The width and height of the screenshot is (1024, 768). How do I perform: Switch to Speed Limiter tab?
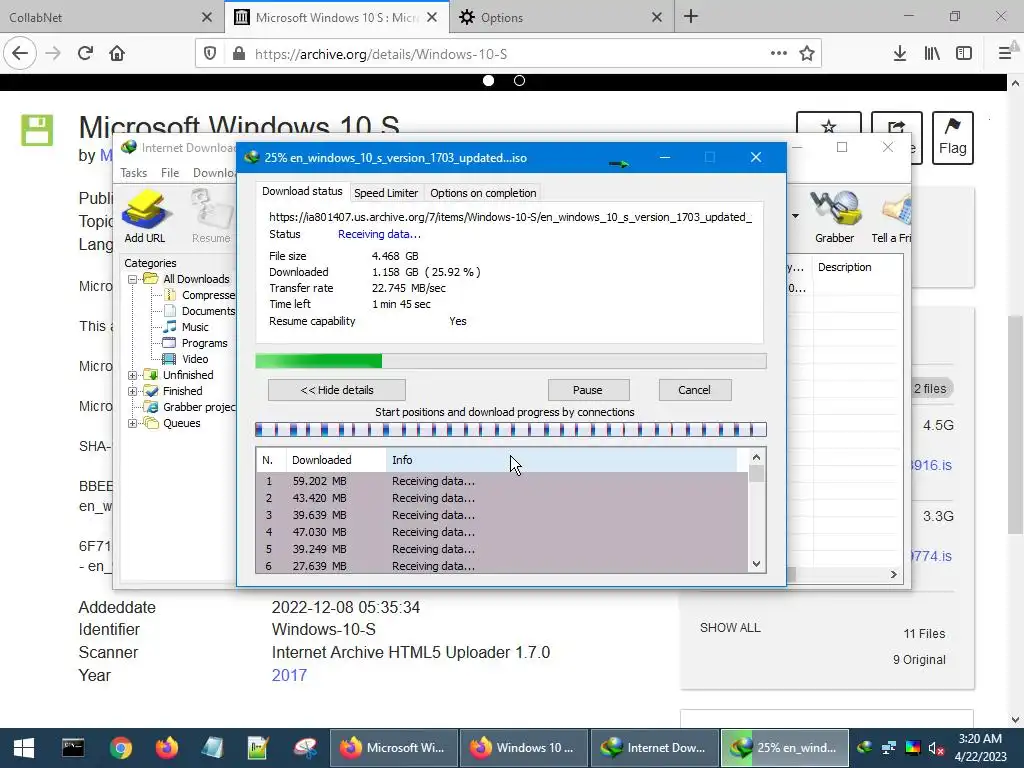pyautogui.click(x=386, y=193)
